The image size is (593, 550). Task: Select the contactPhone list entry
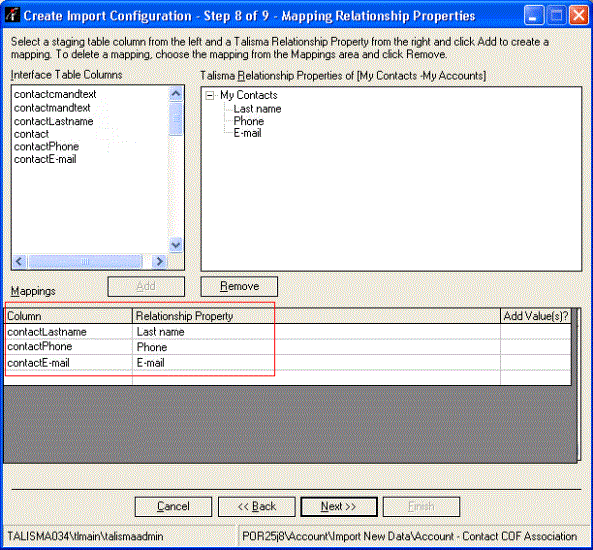click(x=47, y=147)
